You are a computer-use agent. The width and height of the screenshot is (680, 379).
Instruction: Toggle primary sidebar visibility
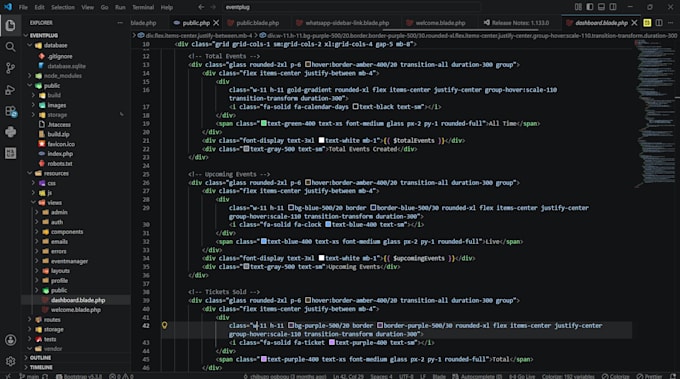point(590,7)
